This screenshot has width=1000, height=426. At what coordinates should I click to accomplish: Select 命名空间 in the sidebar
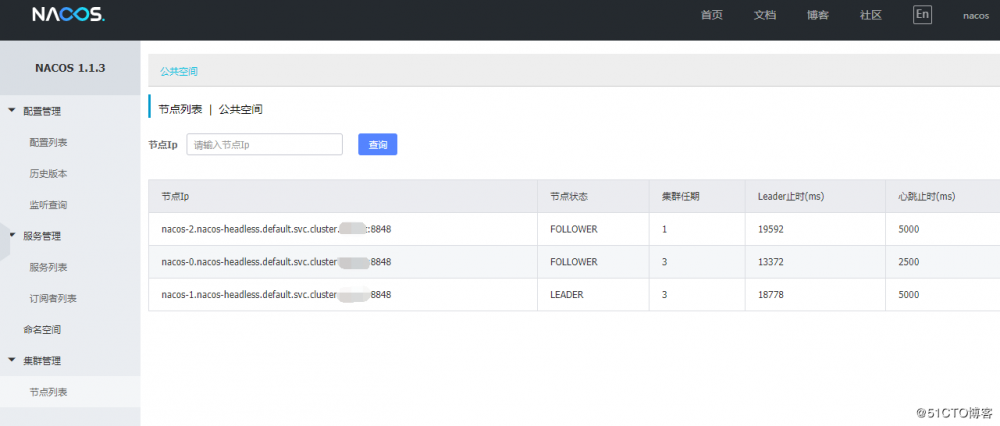[x=42, y=329]
